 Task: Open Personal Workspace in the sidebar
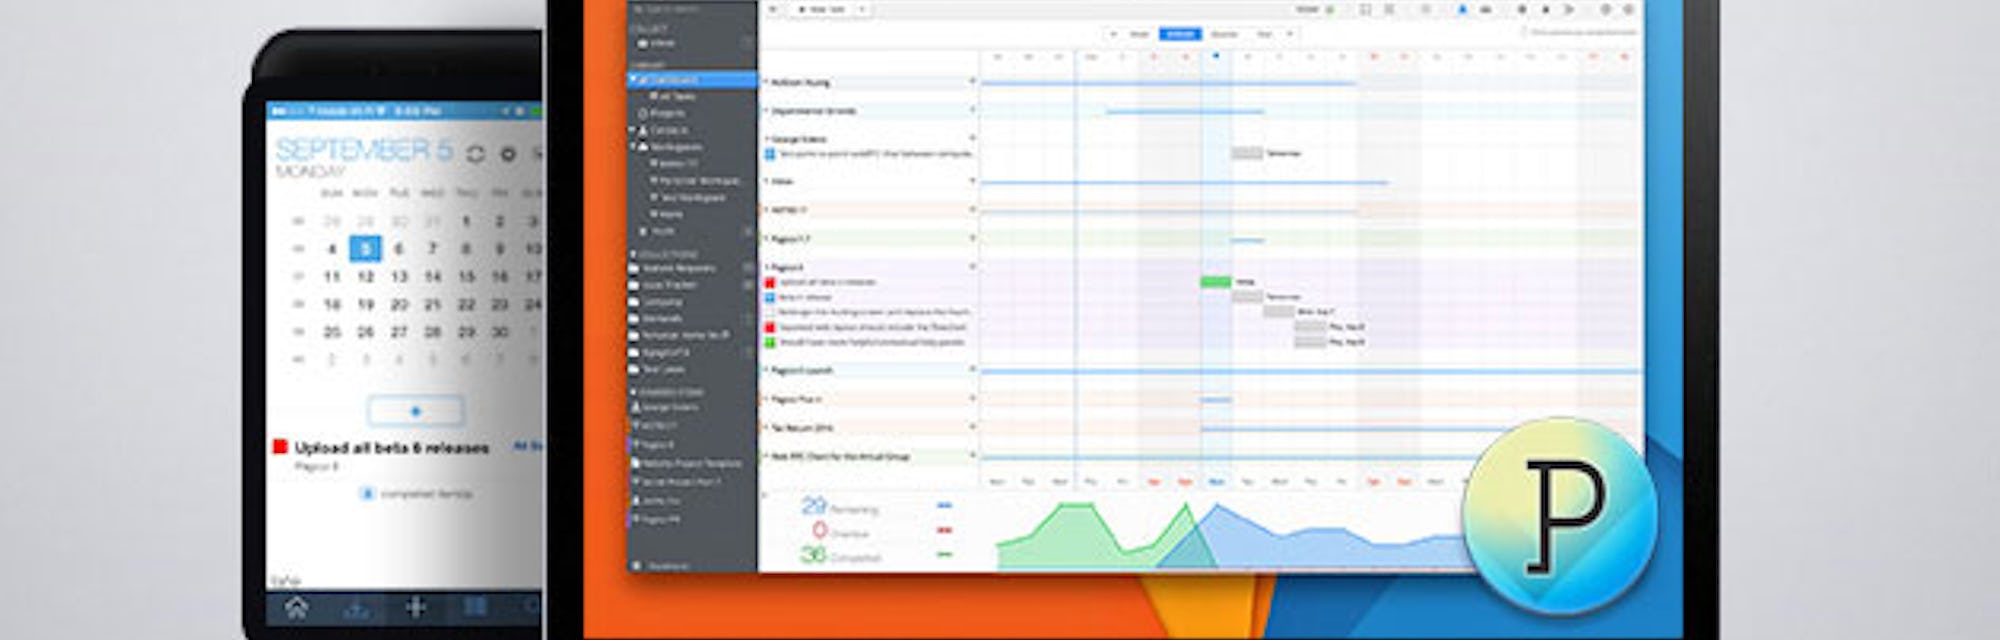click(697, 180)
